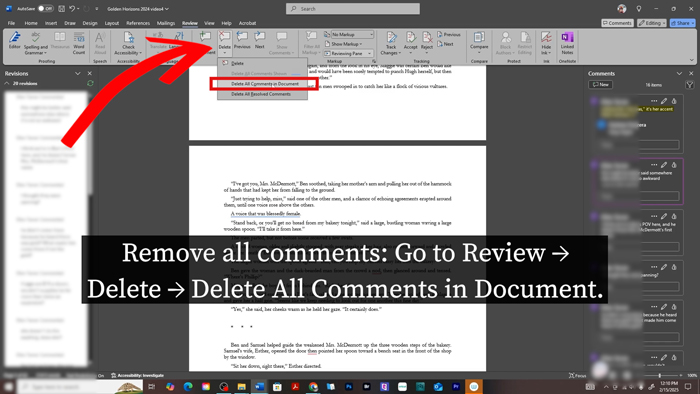The width and height of the screenshot is (700, 394).
Task: Collapse the ribbon chevron
Action: [692, 60]
